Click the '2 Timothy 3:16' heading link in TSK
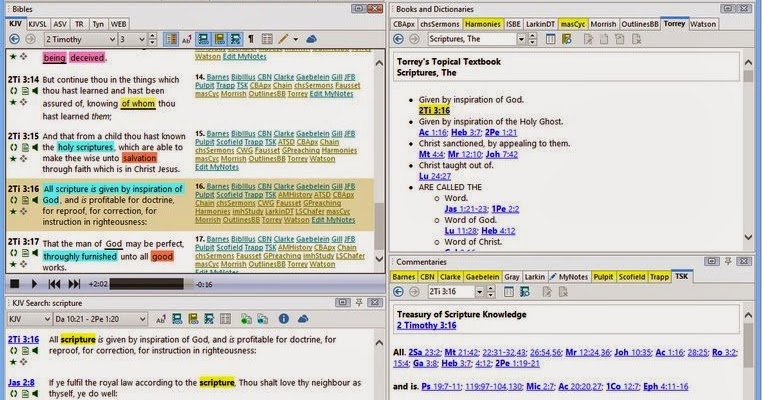The image size is (762, 400). (427, 325)
